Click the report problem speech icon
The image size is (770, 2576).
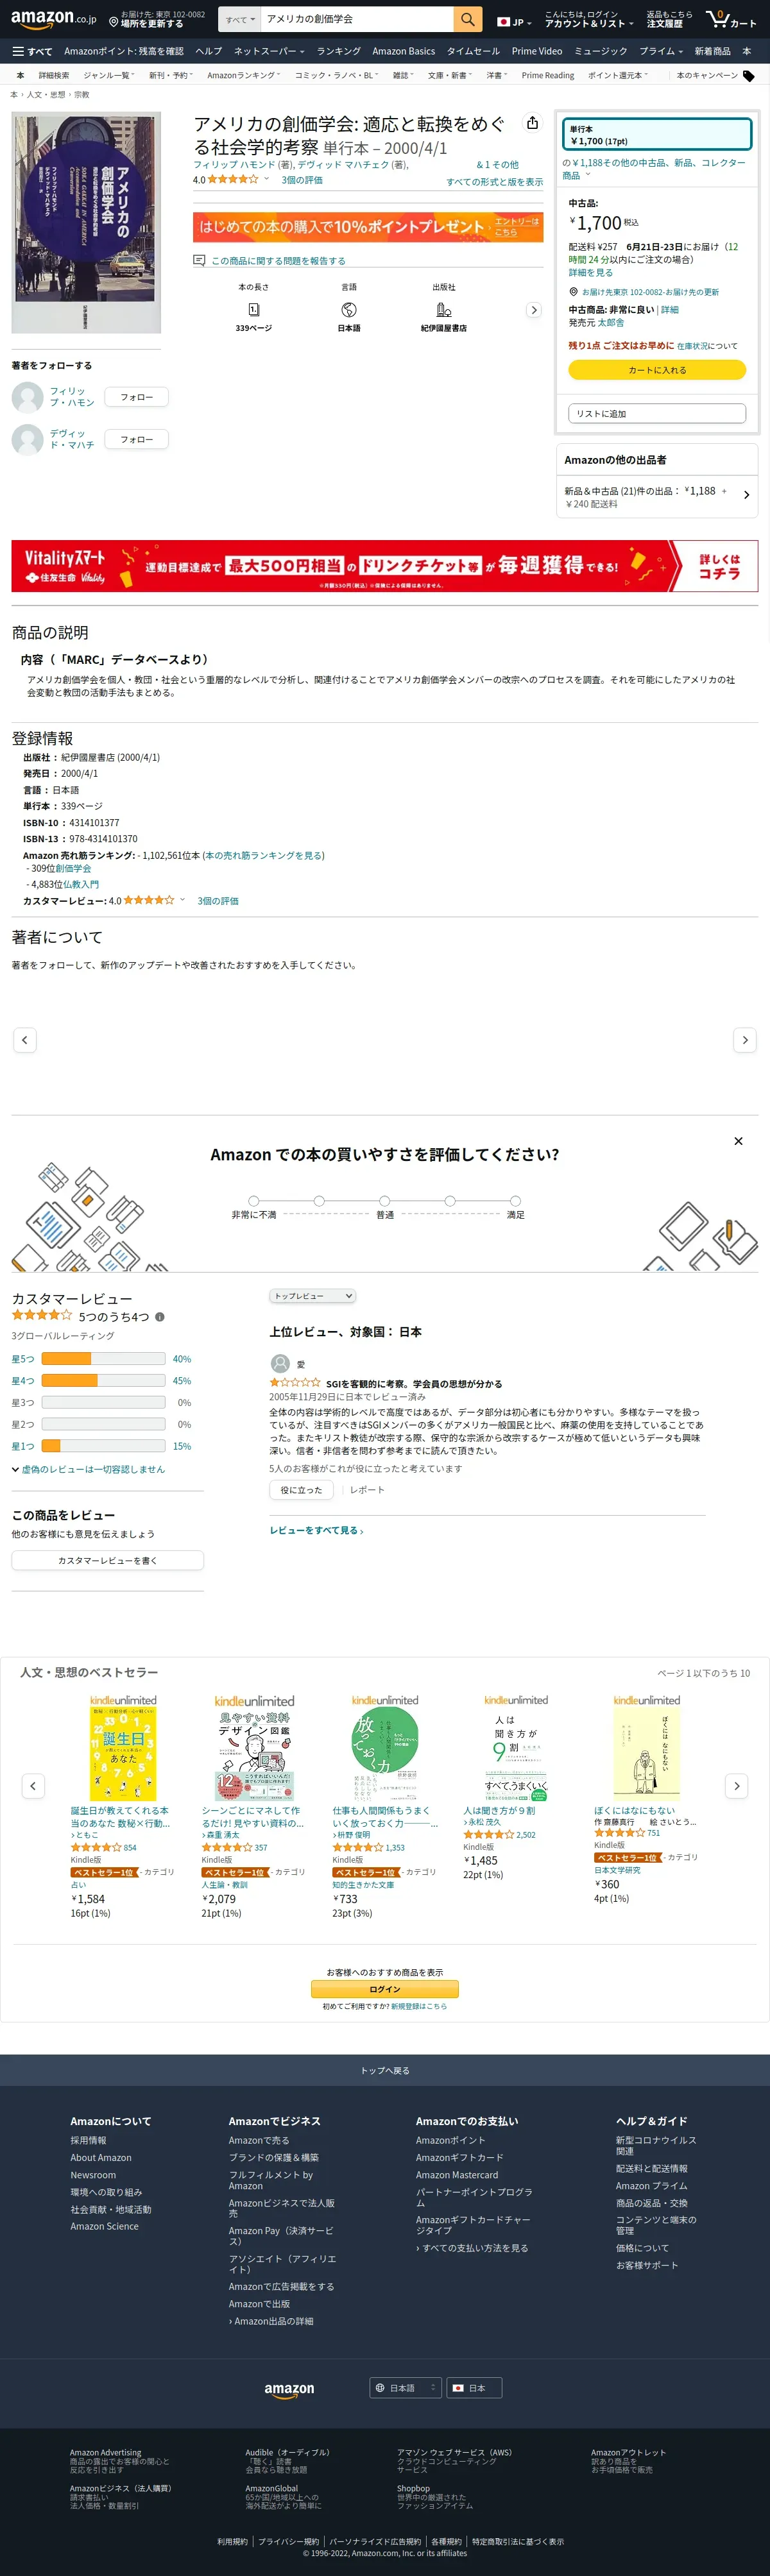click(199, 261)
